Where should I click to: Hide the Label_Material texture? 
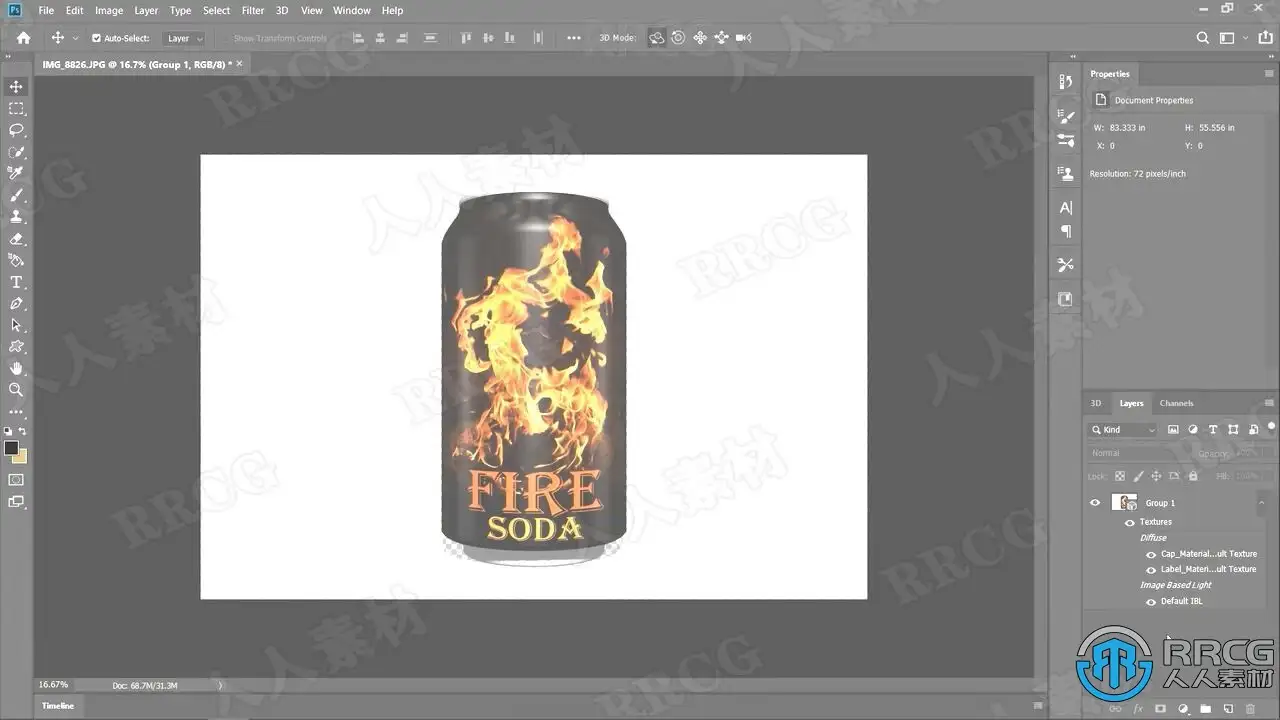pos(1151,569)
